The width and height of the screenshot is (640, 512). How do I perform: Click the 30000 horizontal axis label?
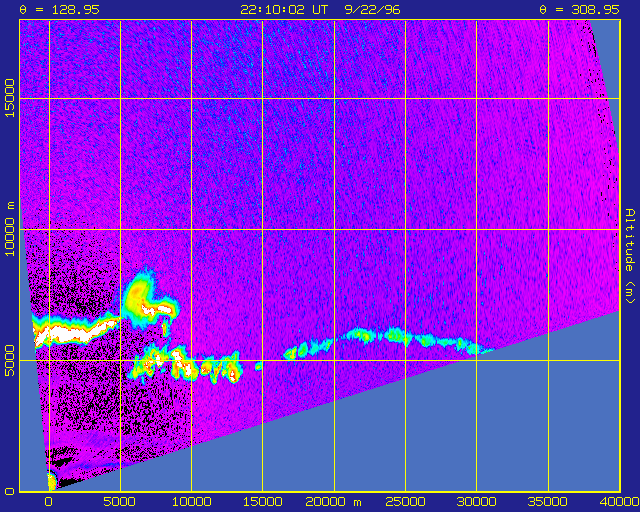[x=476, y=502]
